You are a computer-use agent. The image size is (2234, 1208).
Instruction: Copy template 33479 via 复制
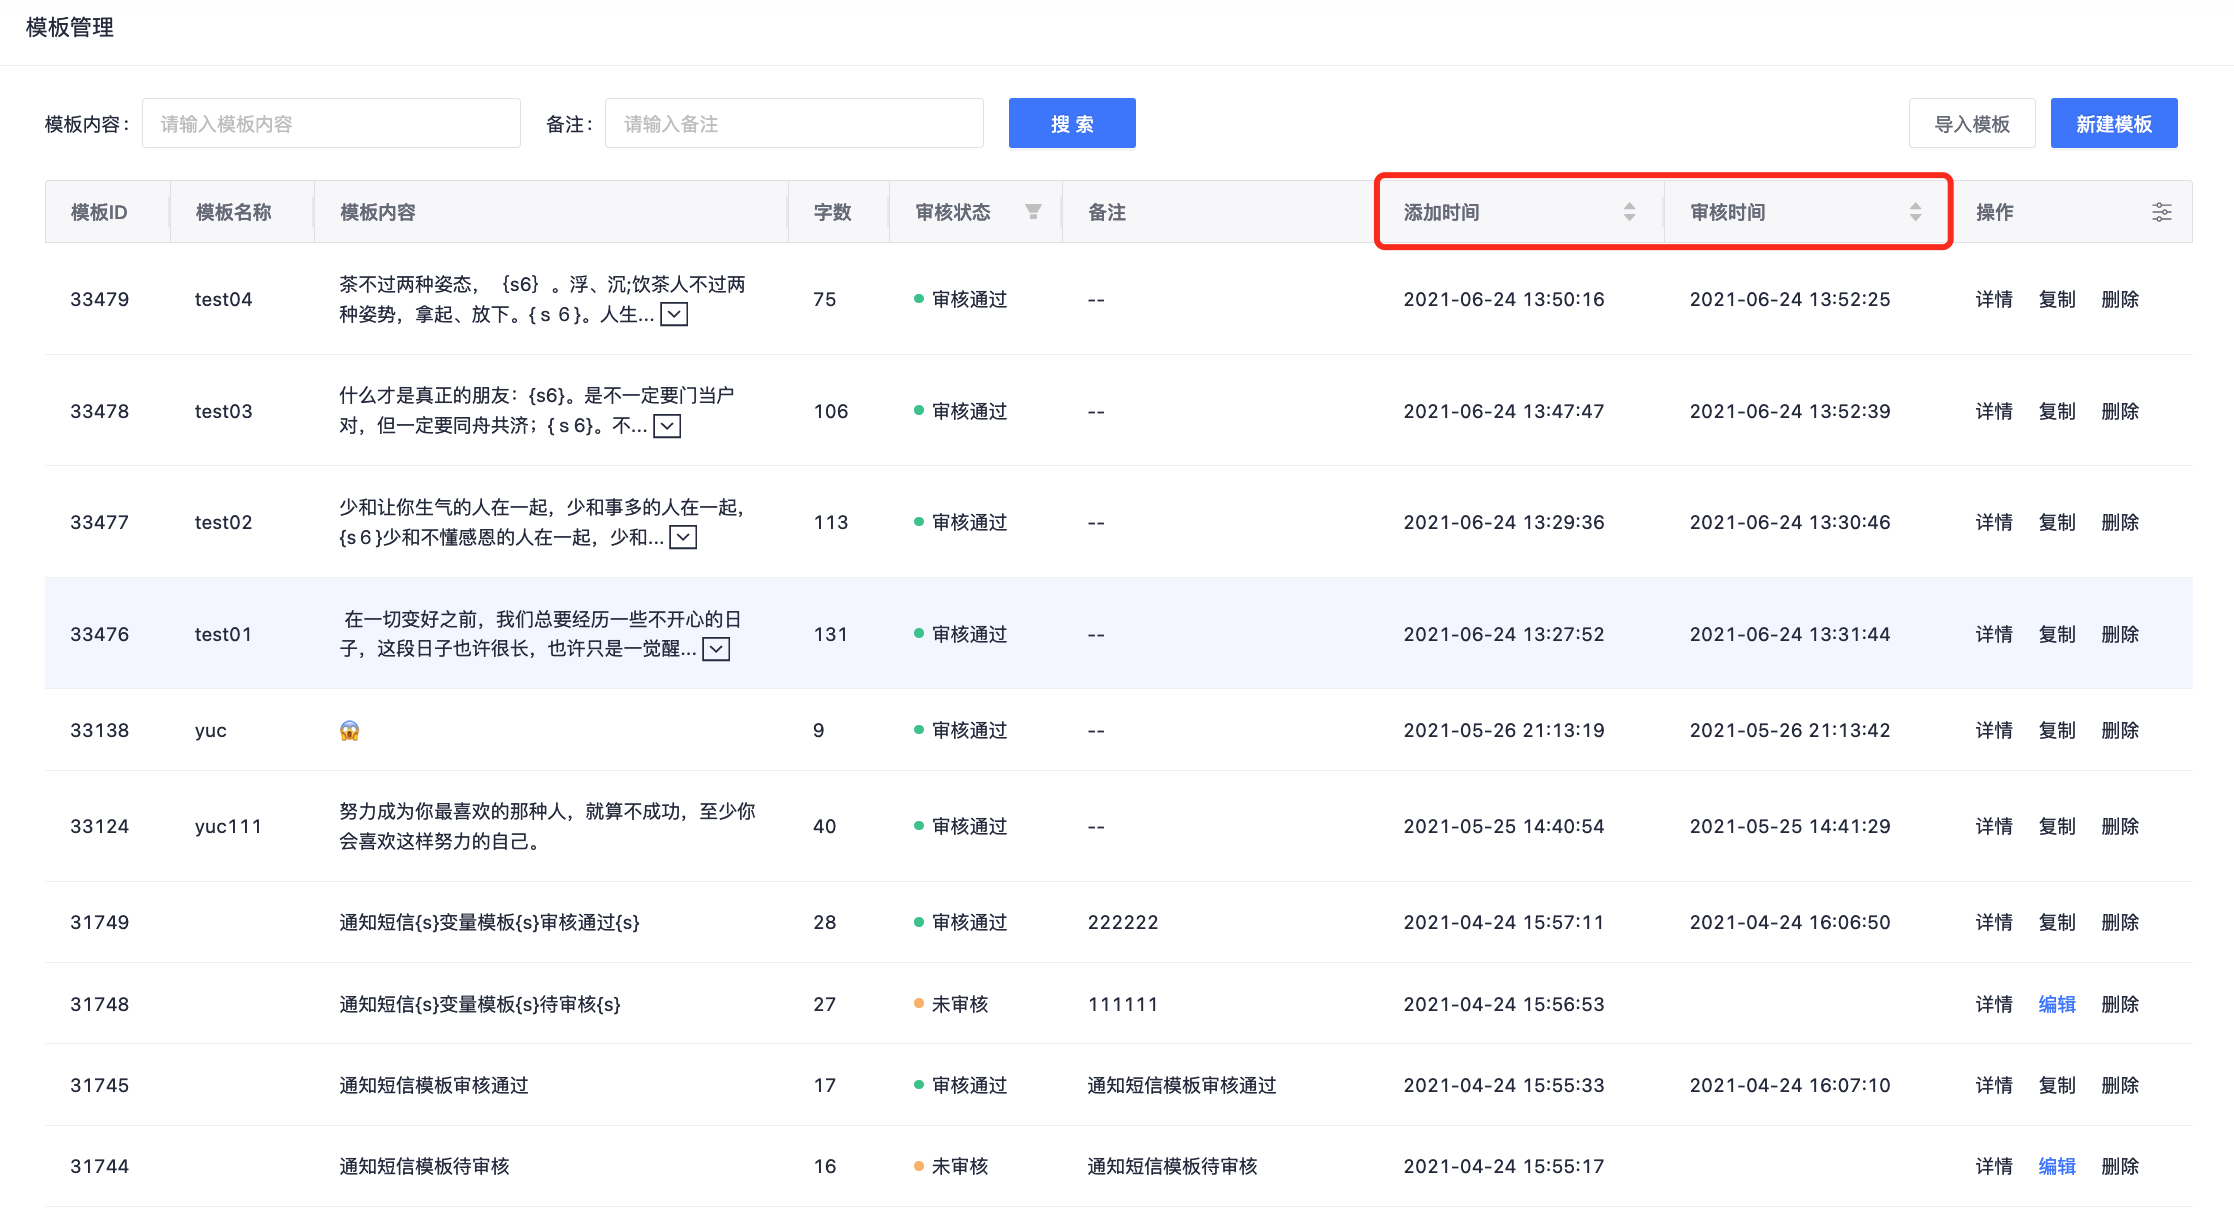click(x=2057, y=299)
